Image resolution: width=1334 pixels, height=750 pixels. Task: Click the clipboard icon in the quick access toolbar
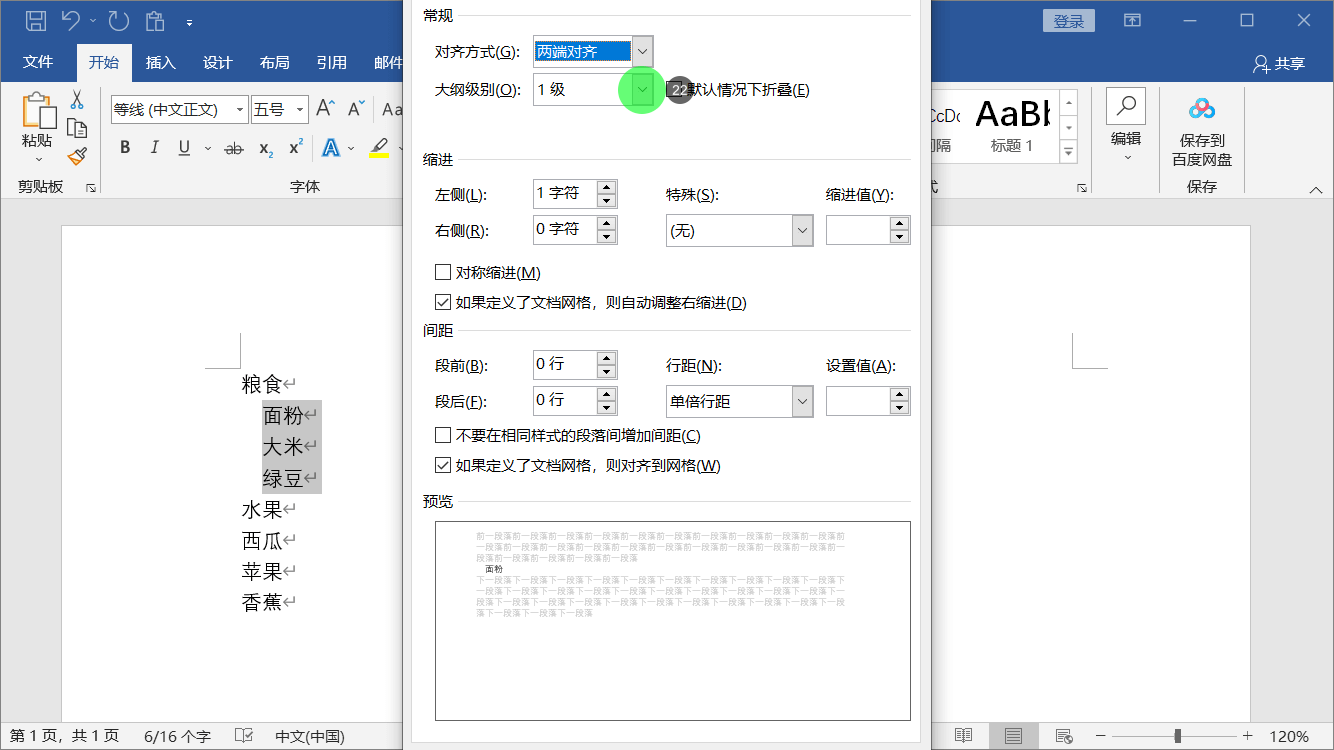point(155,20)
